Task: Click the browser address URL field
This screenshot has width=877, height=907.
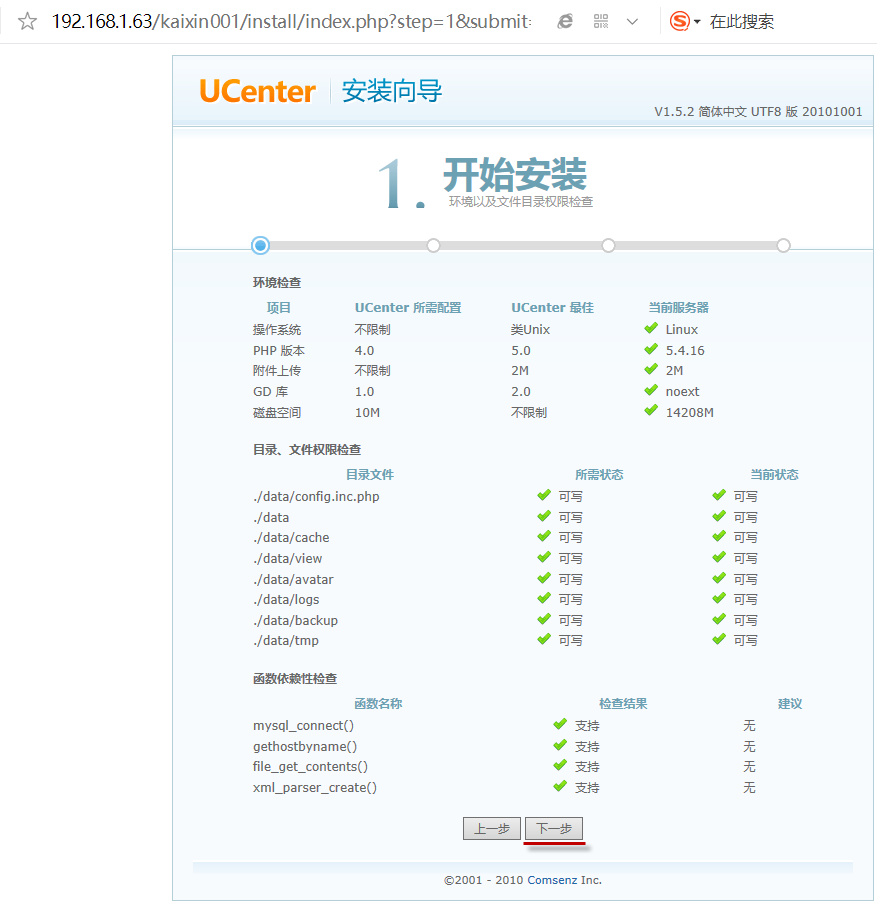Action: click(x=292, y=21)
